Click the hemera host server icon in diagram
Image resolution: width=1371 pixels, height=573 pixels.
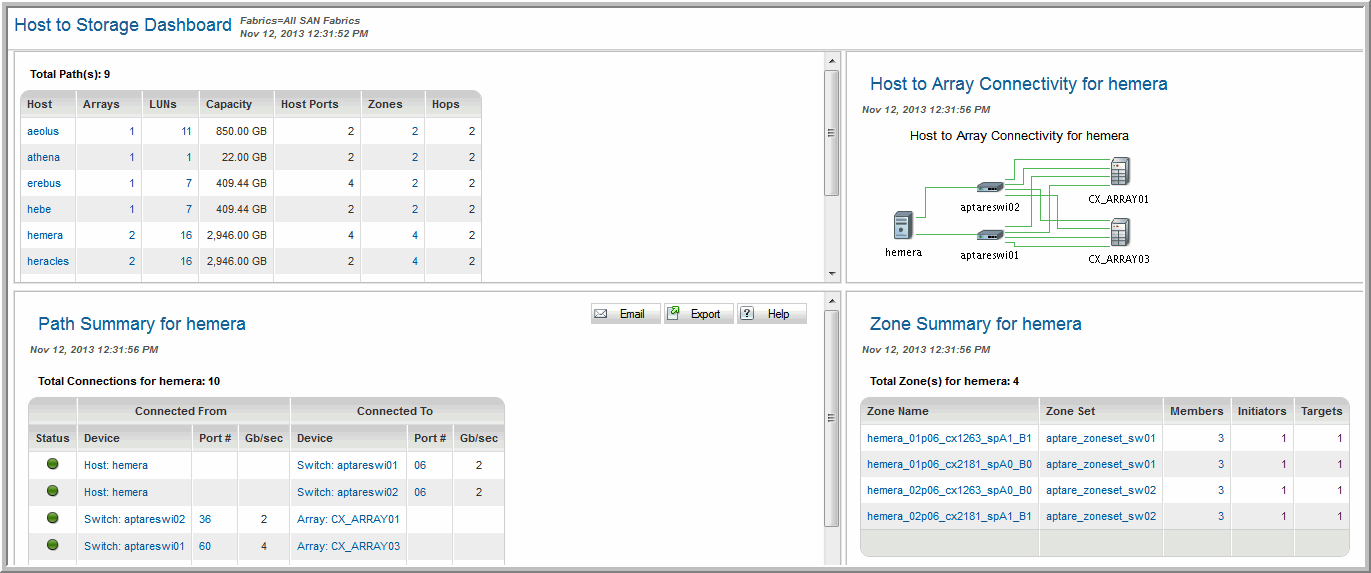click(902, 225)
